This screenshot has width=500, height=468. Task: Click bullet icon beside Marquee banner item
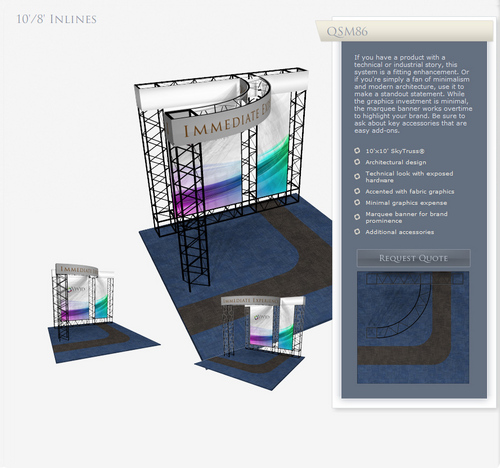[357, 217]
